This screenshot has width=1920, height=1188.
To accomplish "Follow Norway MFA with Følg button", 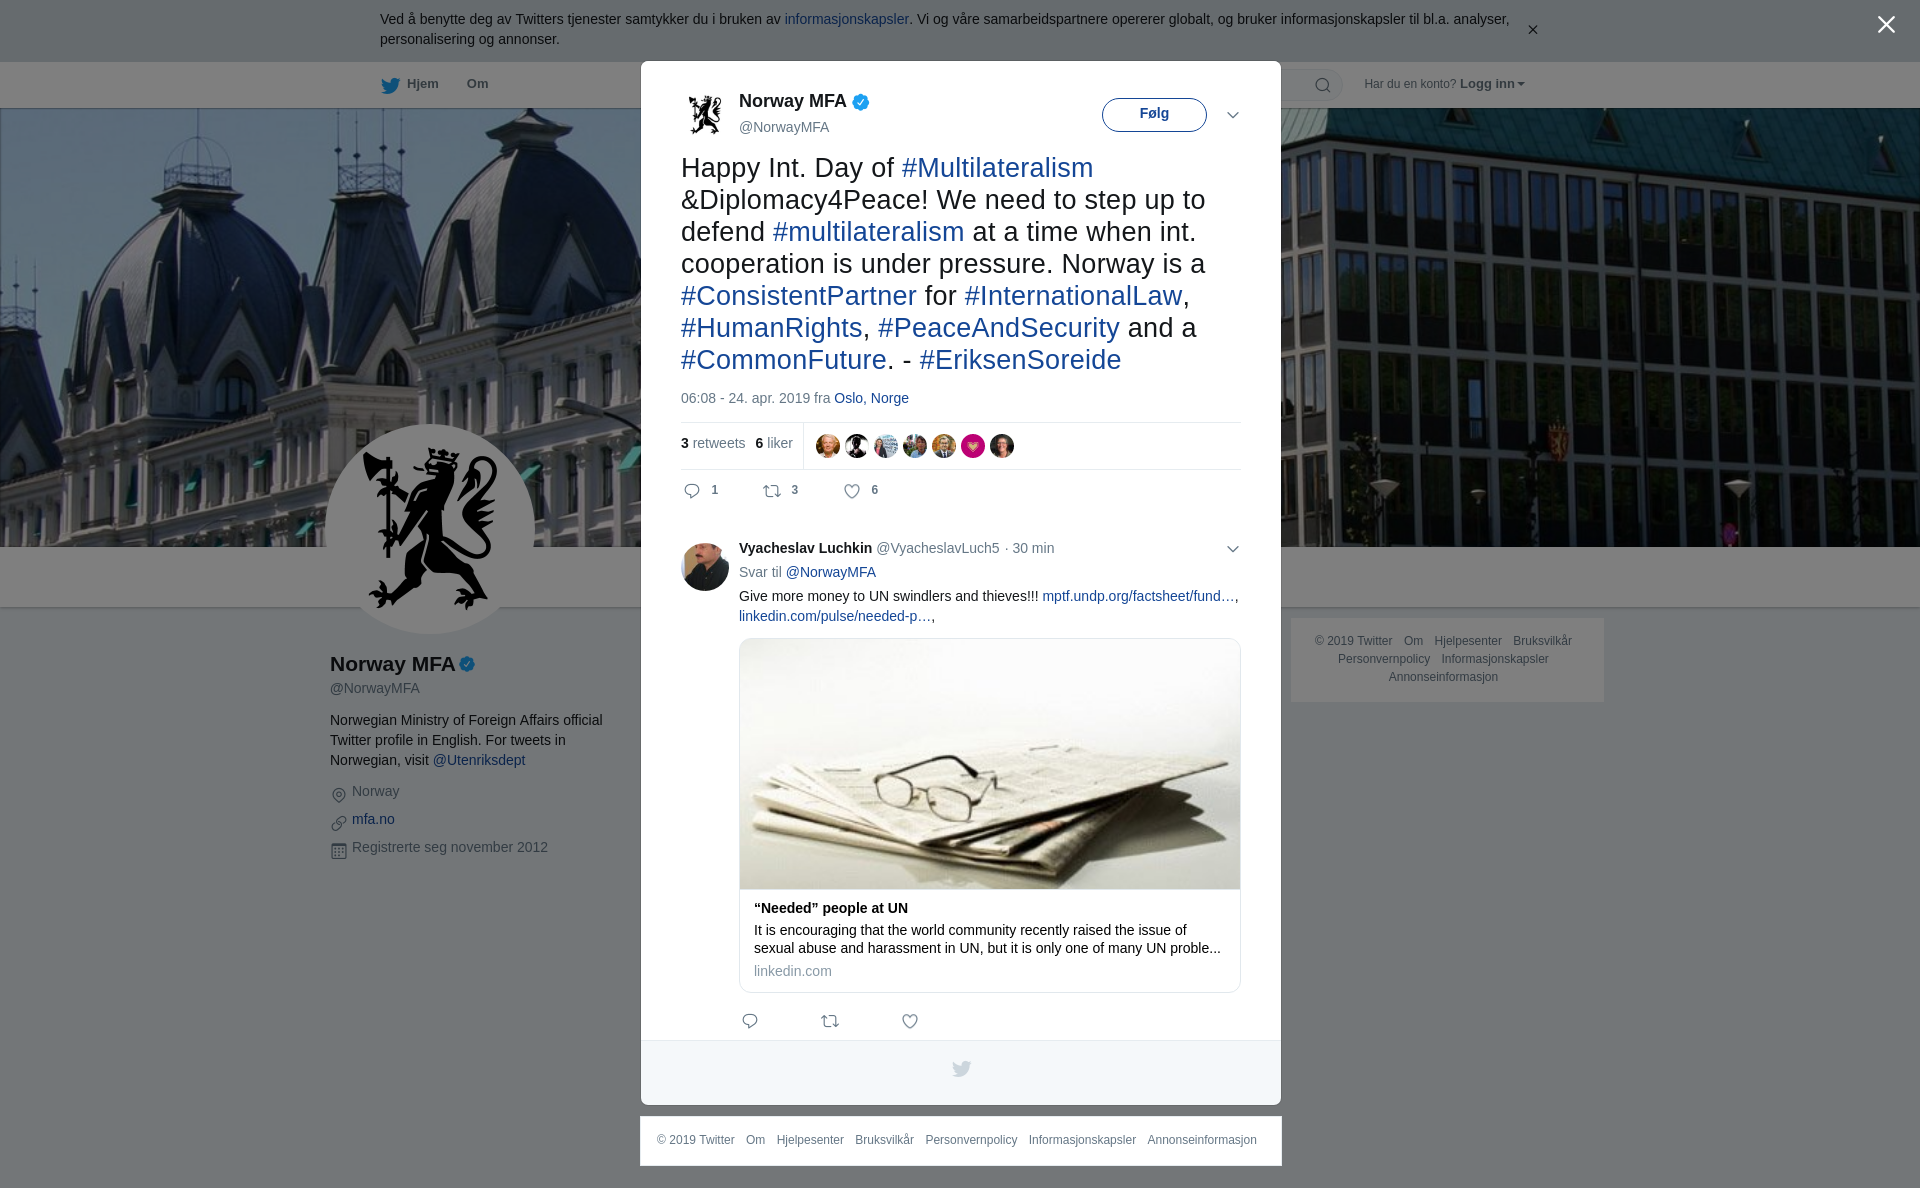I will tap(1154, 114).
